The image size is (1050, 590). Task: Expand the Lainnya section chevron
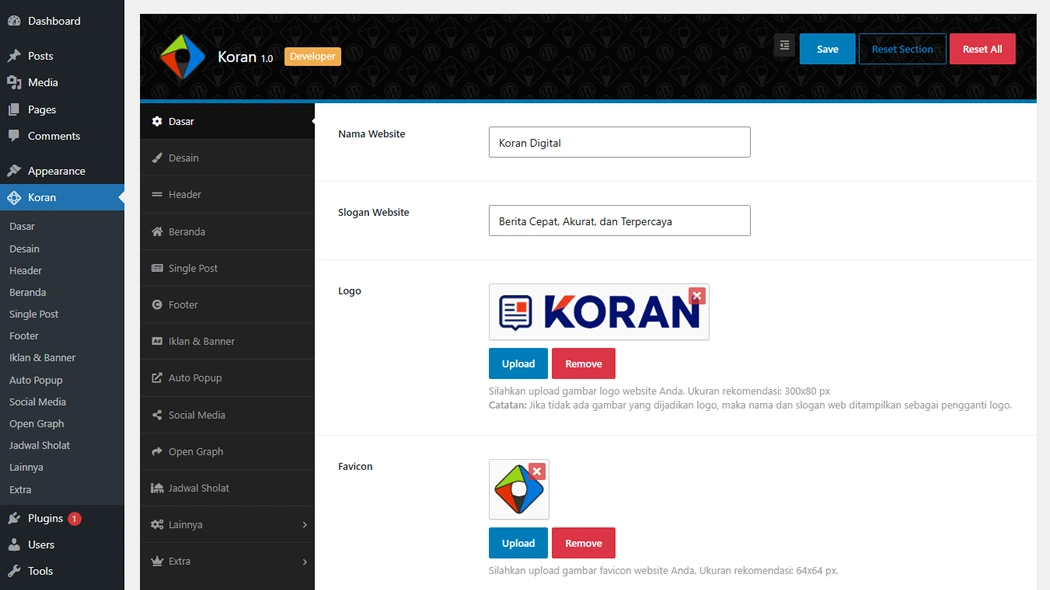pyautogui.click(x=305, y=524)
